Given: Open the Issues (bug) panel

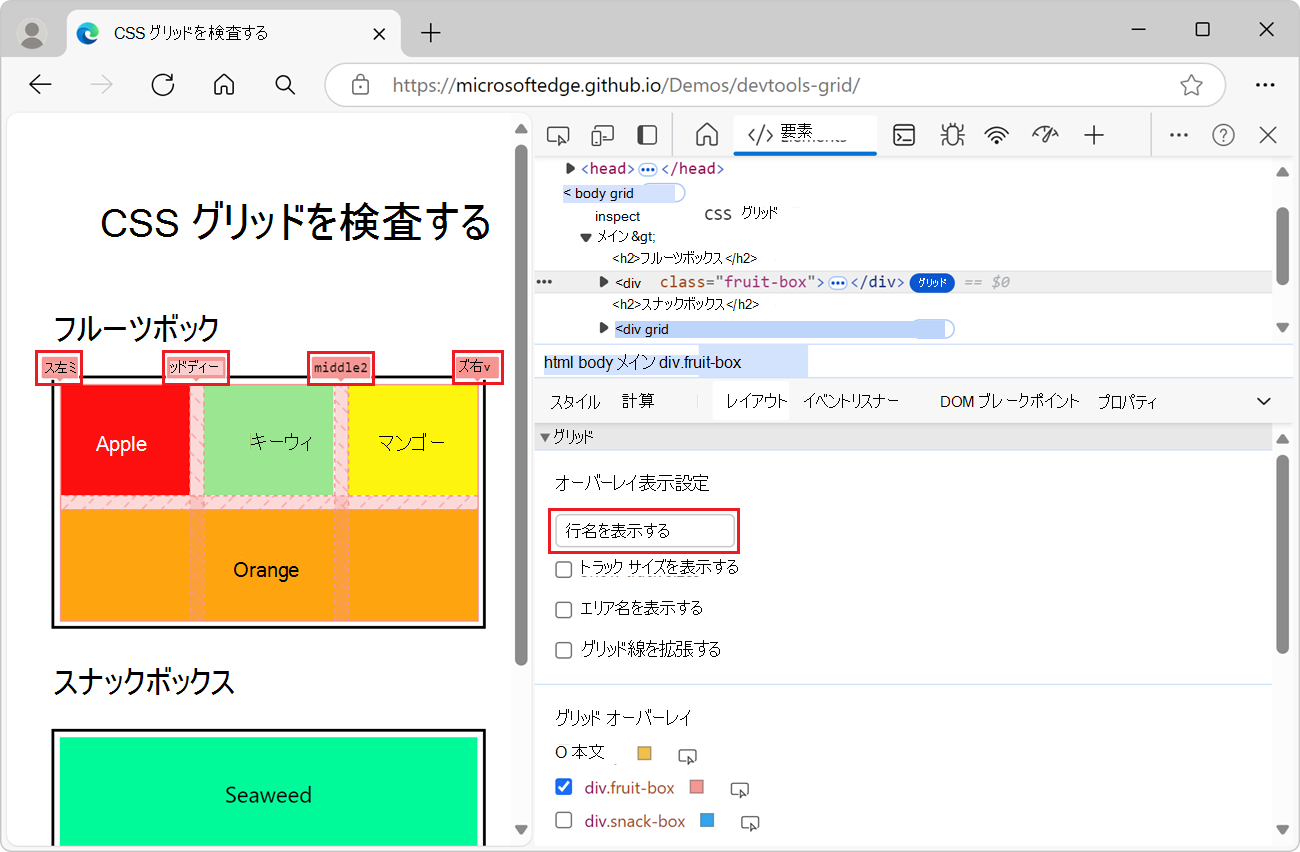Looking at the screenshot, I should [952, 134].
